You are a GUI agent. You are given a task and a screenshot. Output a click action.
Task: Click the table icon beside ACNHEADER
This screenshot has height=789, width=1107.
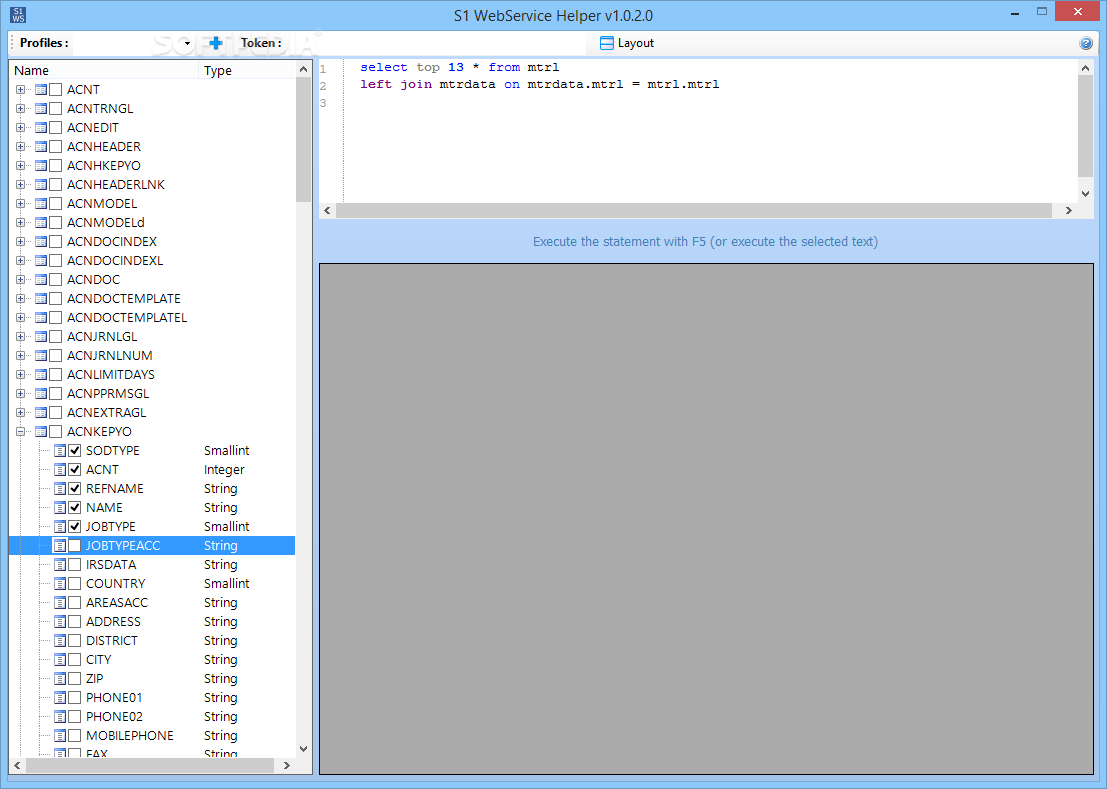41,147
